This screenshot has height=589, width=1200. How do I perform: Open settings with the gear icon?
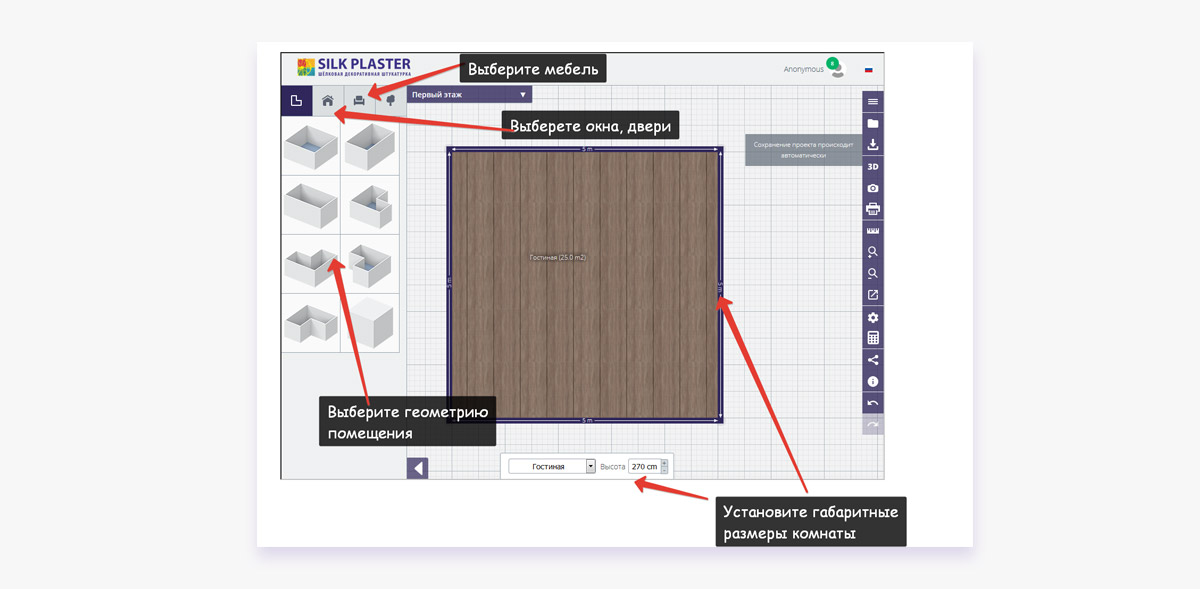(x=873, y=317)
